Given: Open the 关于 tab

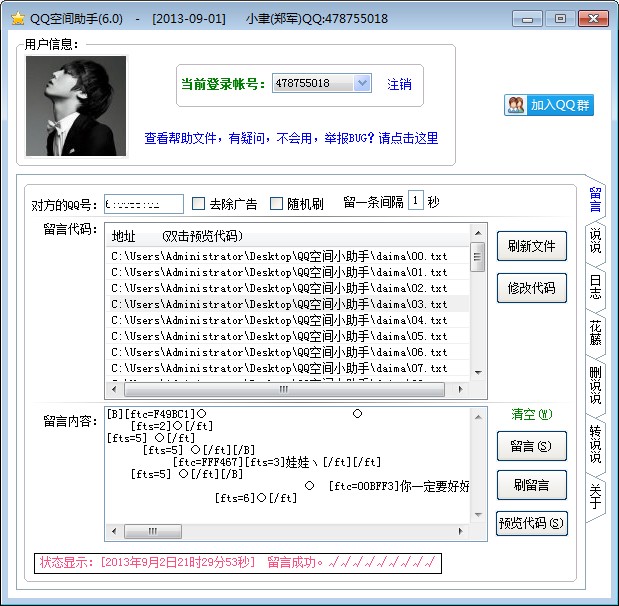Looking at the screenshot, I should (x=595, y=496).
